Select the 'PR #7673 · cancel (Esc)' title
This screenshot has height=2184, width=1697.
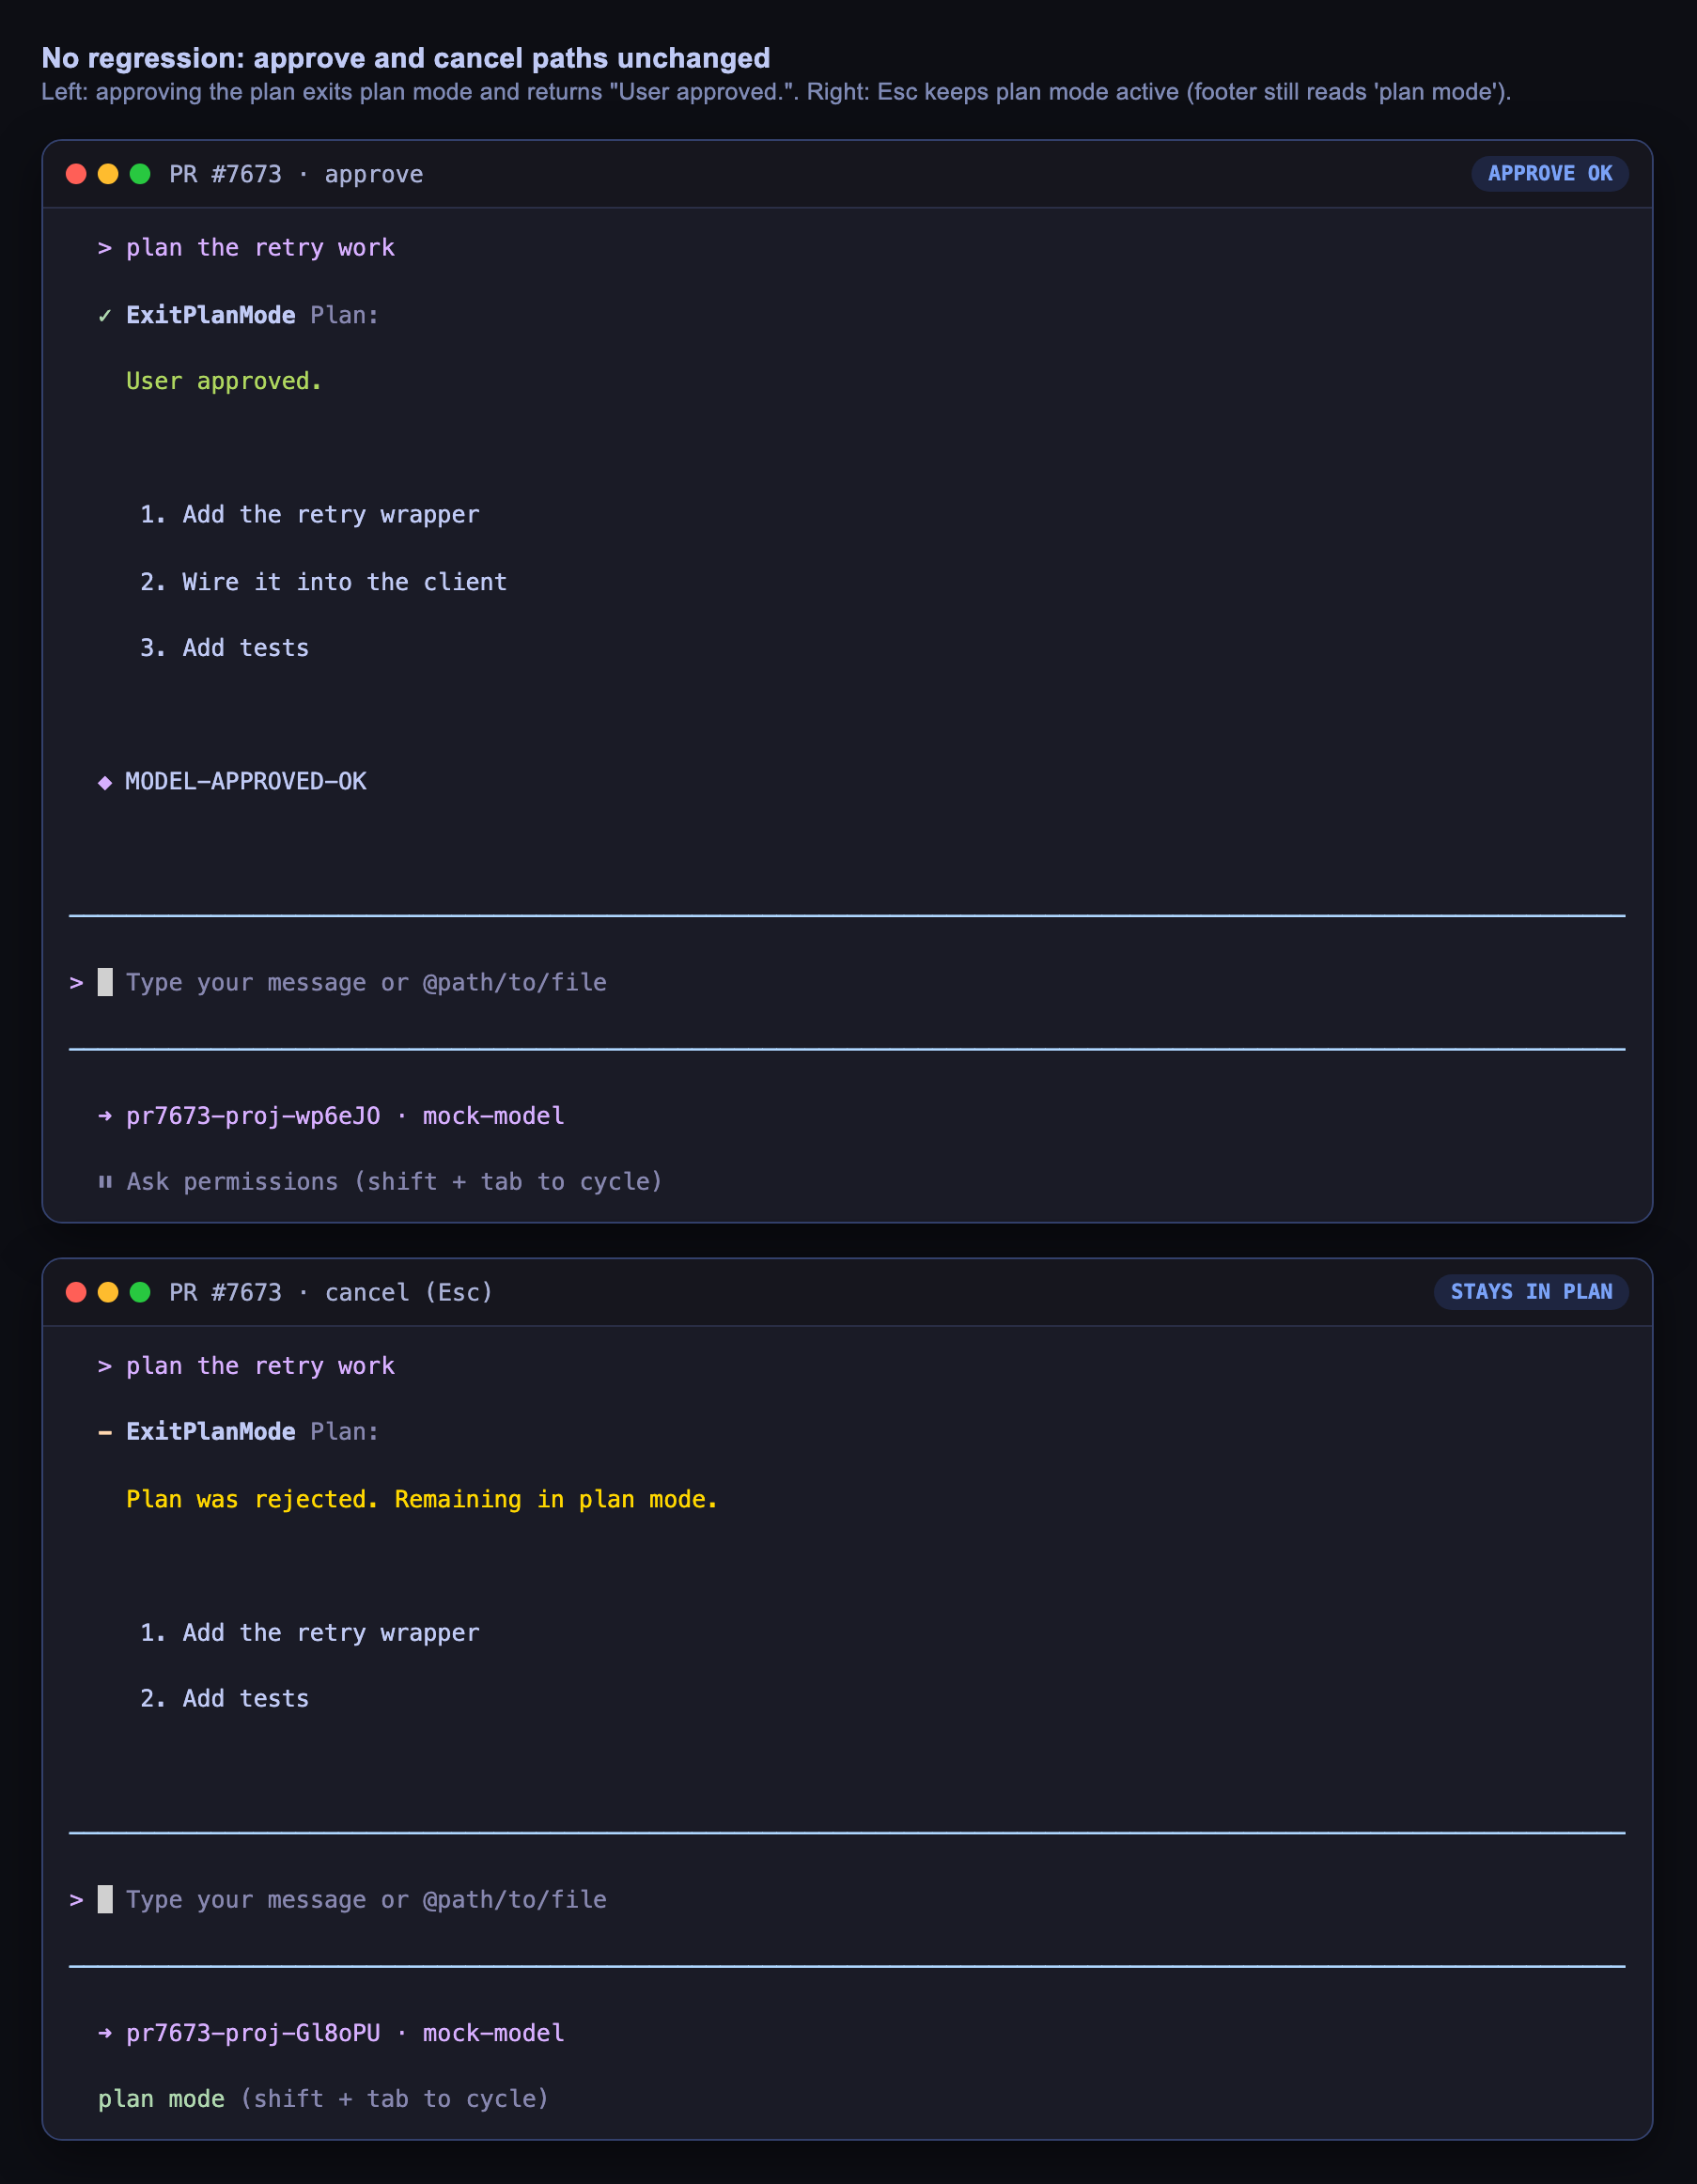point(331,1292)
